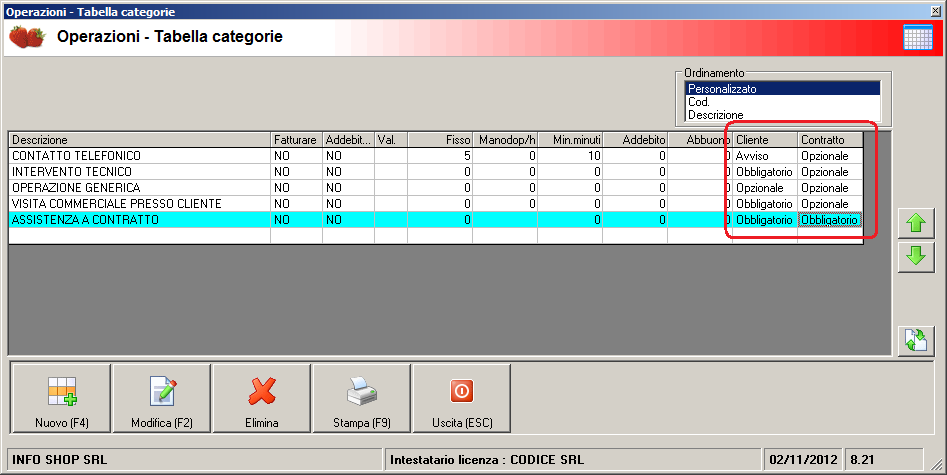Screen dimensions: 947x475
Task: Click Contratto Opzionale for VISITA COMMERCIALE row
Action: point(830,204)
